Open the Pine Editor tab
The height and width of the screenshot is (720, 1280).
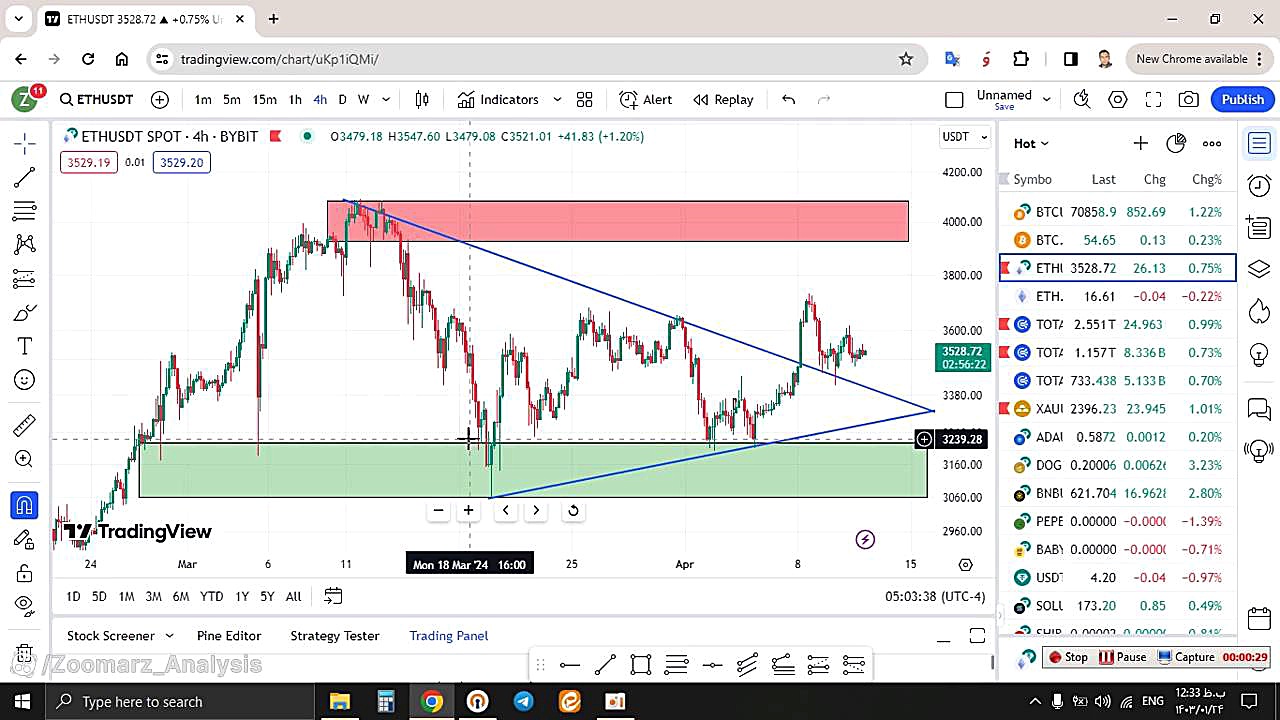pyautogui.click(x=229, y=635)
